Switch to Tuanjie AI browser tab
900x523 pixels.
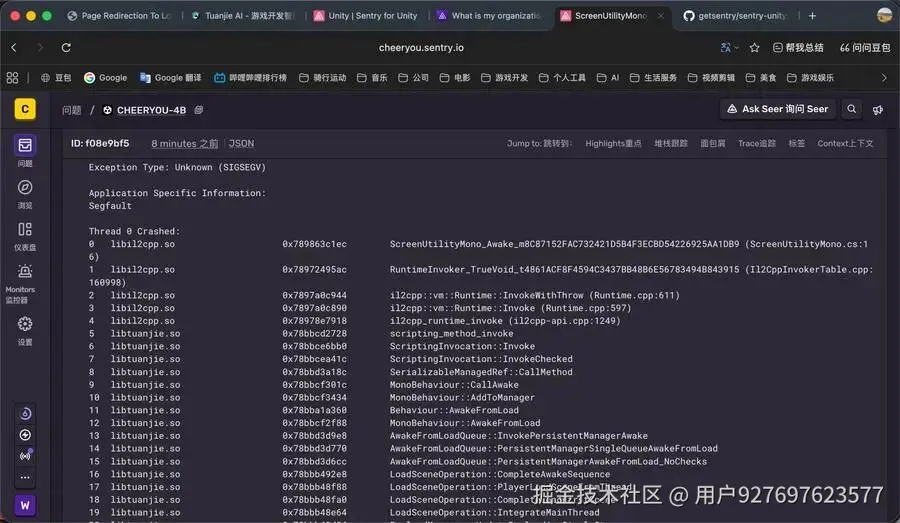tap(243, 16)
